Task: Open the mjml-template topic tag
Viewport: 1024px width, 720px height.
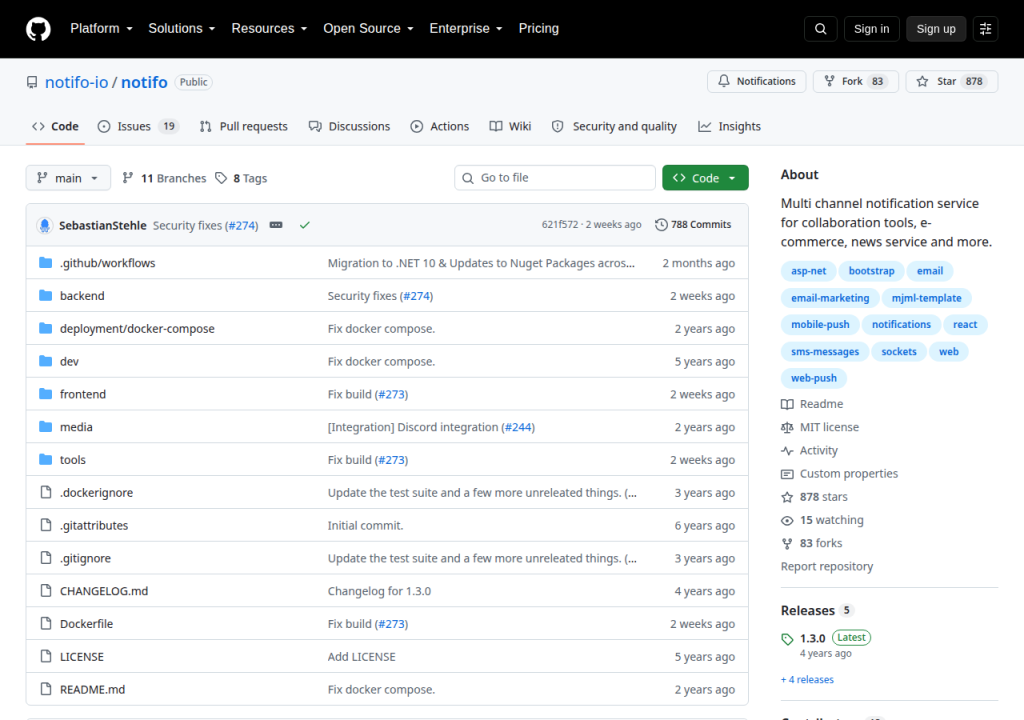Action: coord(926,298)
